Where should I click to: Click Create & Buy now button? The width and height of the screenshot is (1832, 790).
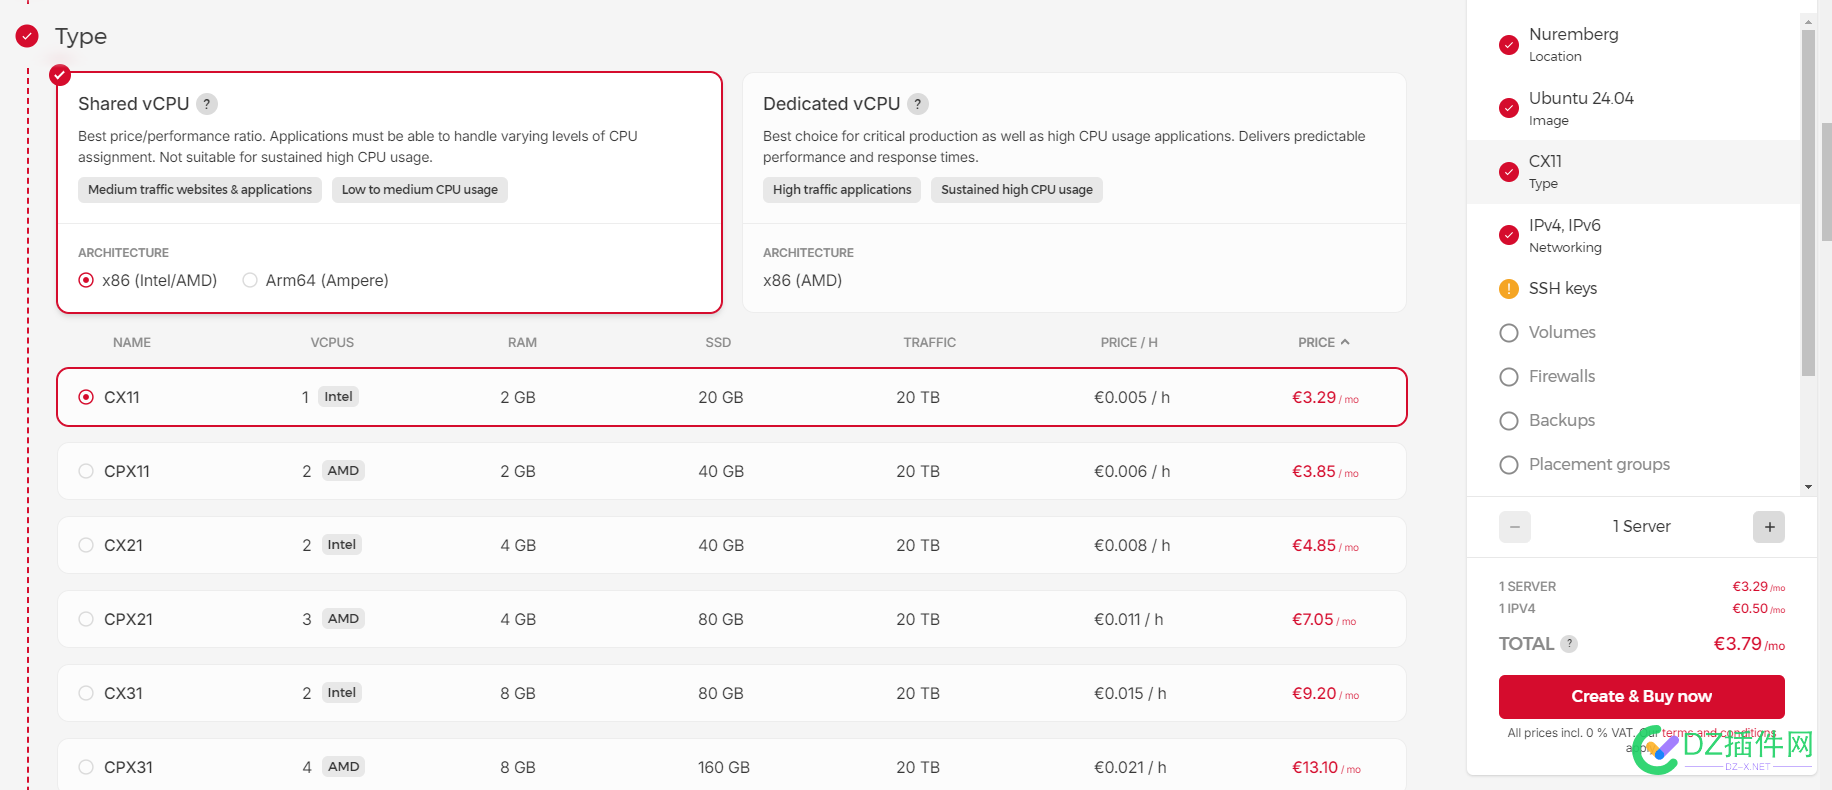click(1641, 696)
